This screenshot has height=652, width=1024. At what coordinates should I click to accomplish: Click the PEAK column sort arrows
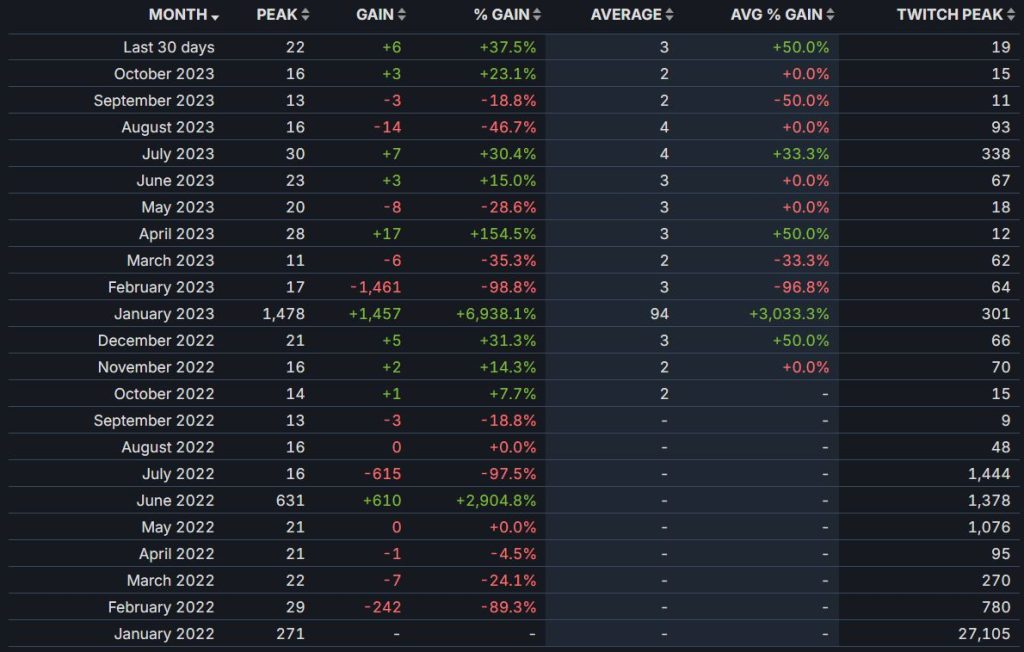tap(305, 15)
